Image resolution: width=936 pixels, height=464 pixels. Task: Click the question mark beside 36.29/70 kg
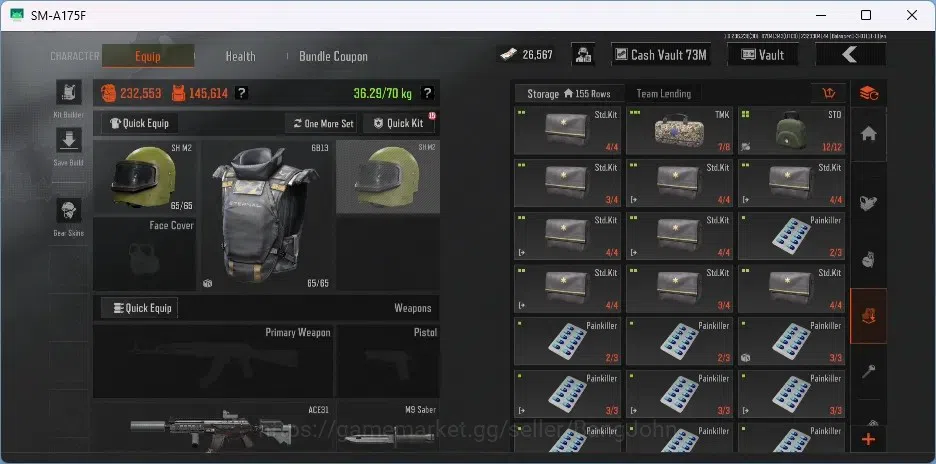pos(427,93)
